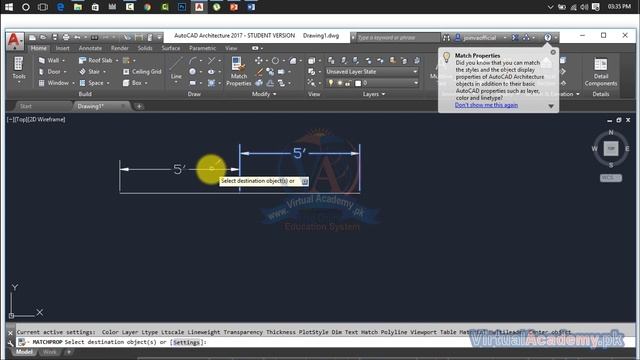Click the MATCHPROP command line input

point(325,342)
